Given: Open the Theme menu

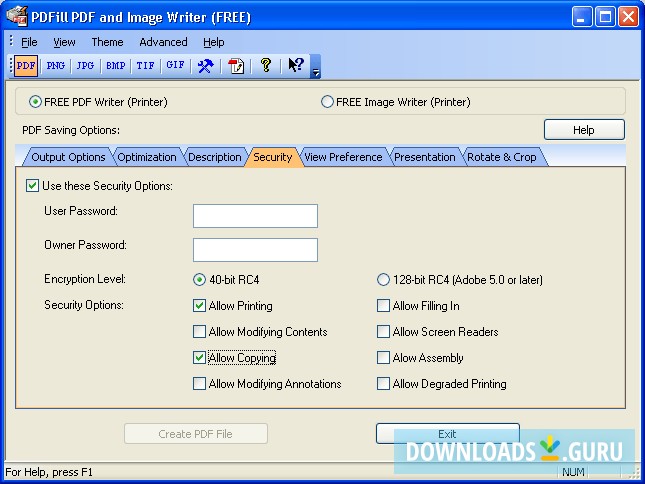Looking at the screenshot, I should [107, 42].
